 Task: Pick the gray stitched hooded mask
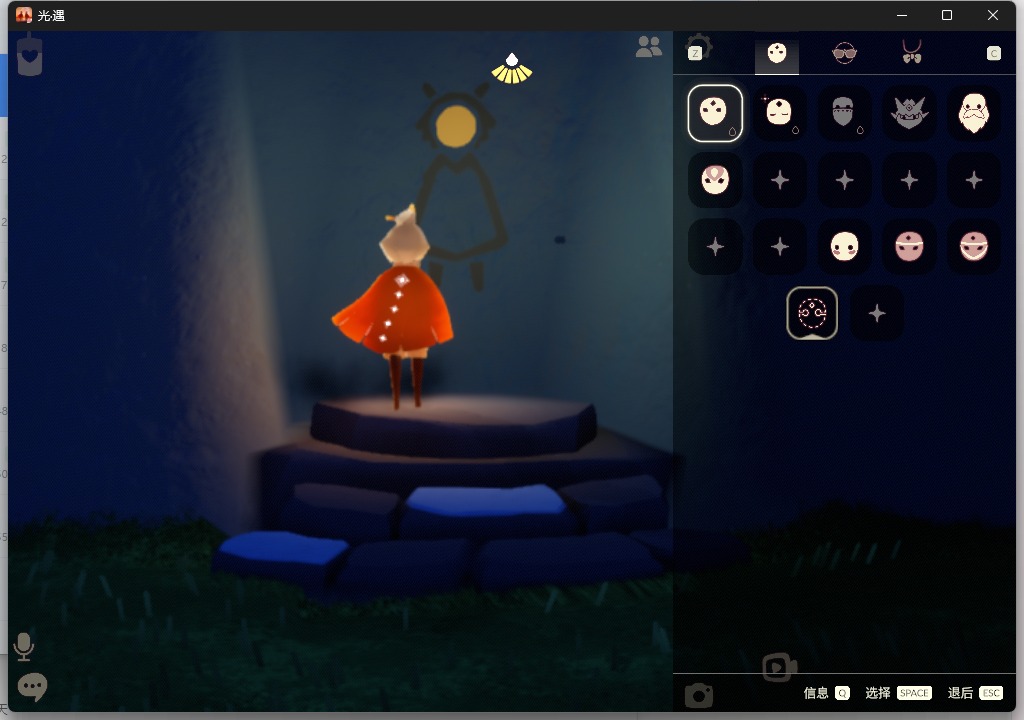pyautogui.click(x=844, y=113)
